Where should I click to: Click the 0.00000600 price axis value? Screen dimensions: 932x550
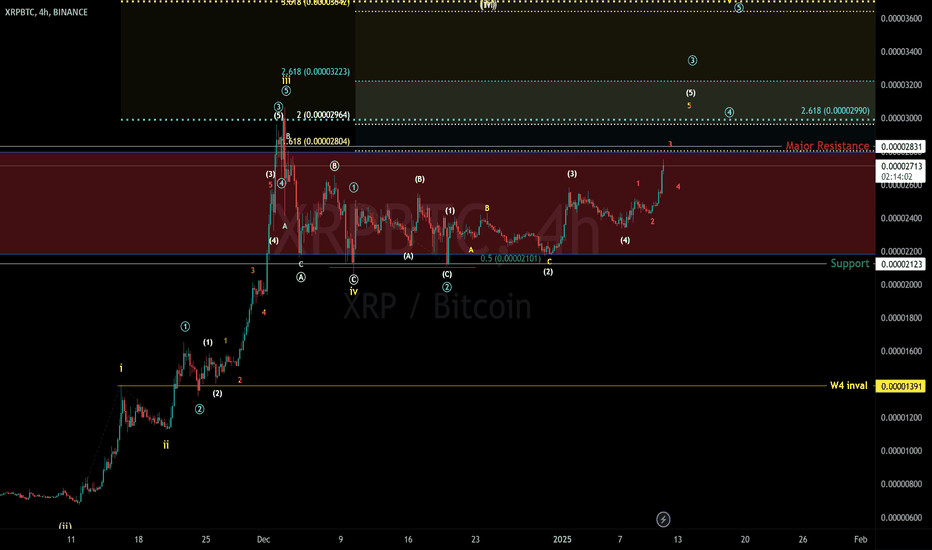tap(901, 517)
